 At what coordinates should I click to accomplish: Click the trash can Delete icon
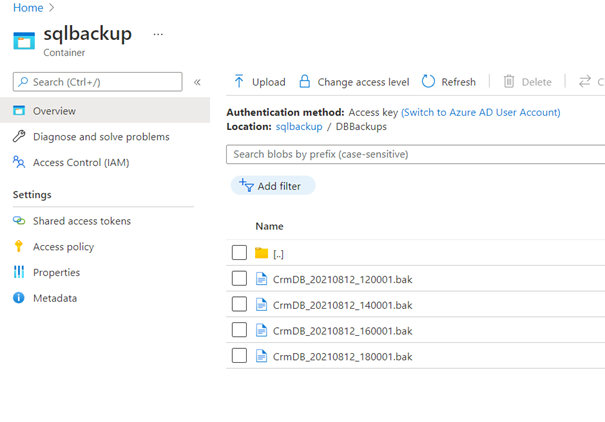pyautogui.click(x=509, y=81)
